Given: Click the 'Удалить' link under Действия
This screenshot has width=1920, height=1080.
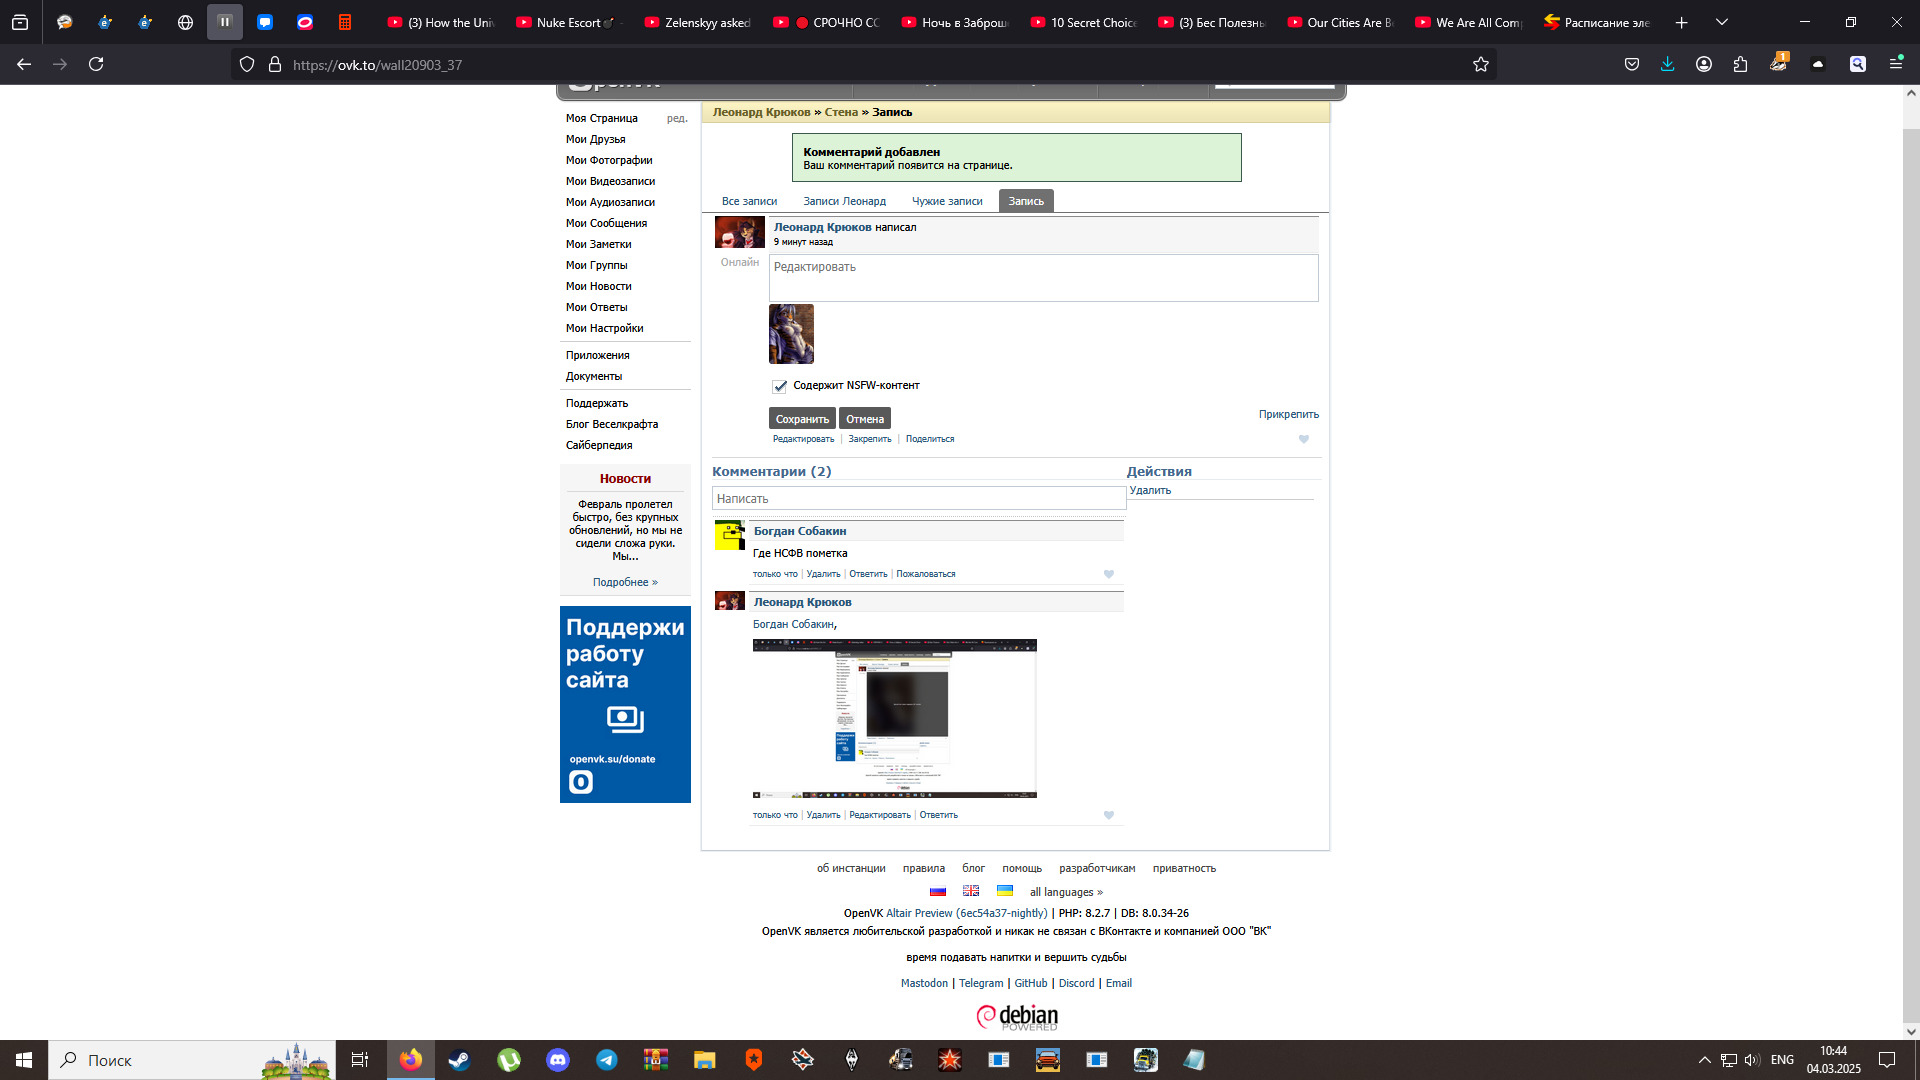Looking at the screenshot, I should coord(1150,490).
